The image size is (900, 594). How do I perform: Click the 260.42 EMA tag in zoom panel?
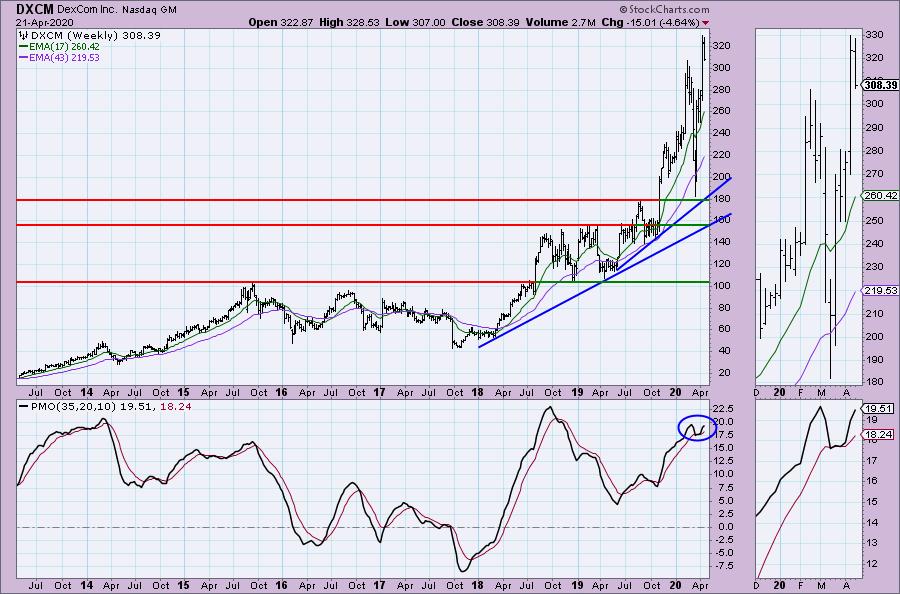pos(881,196)
